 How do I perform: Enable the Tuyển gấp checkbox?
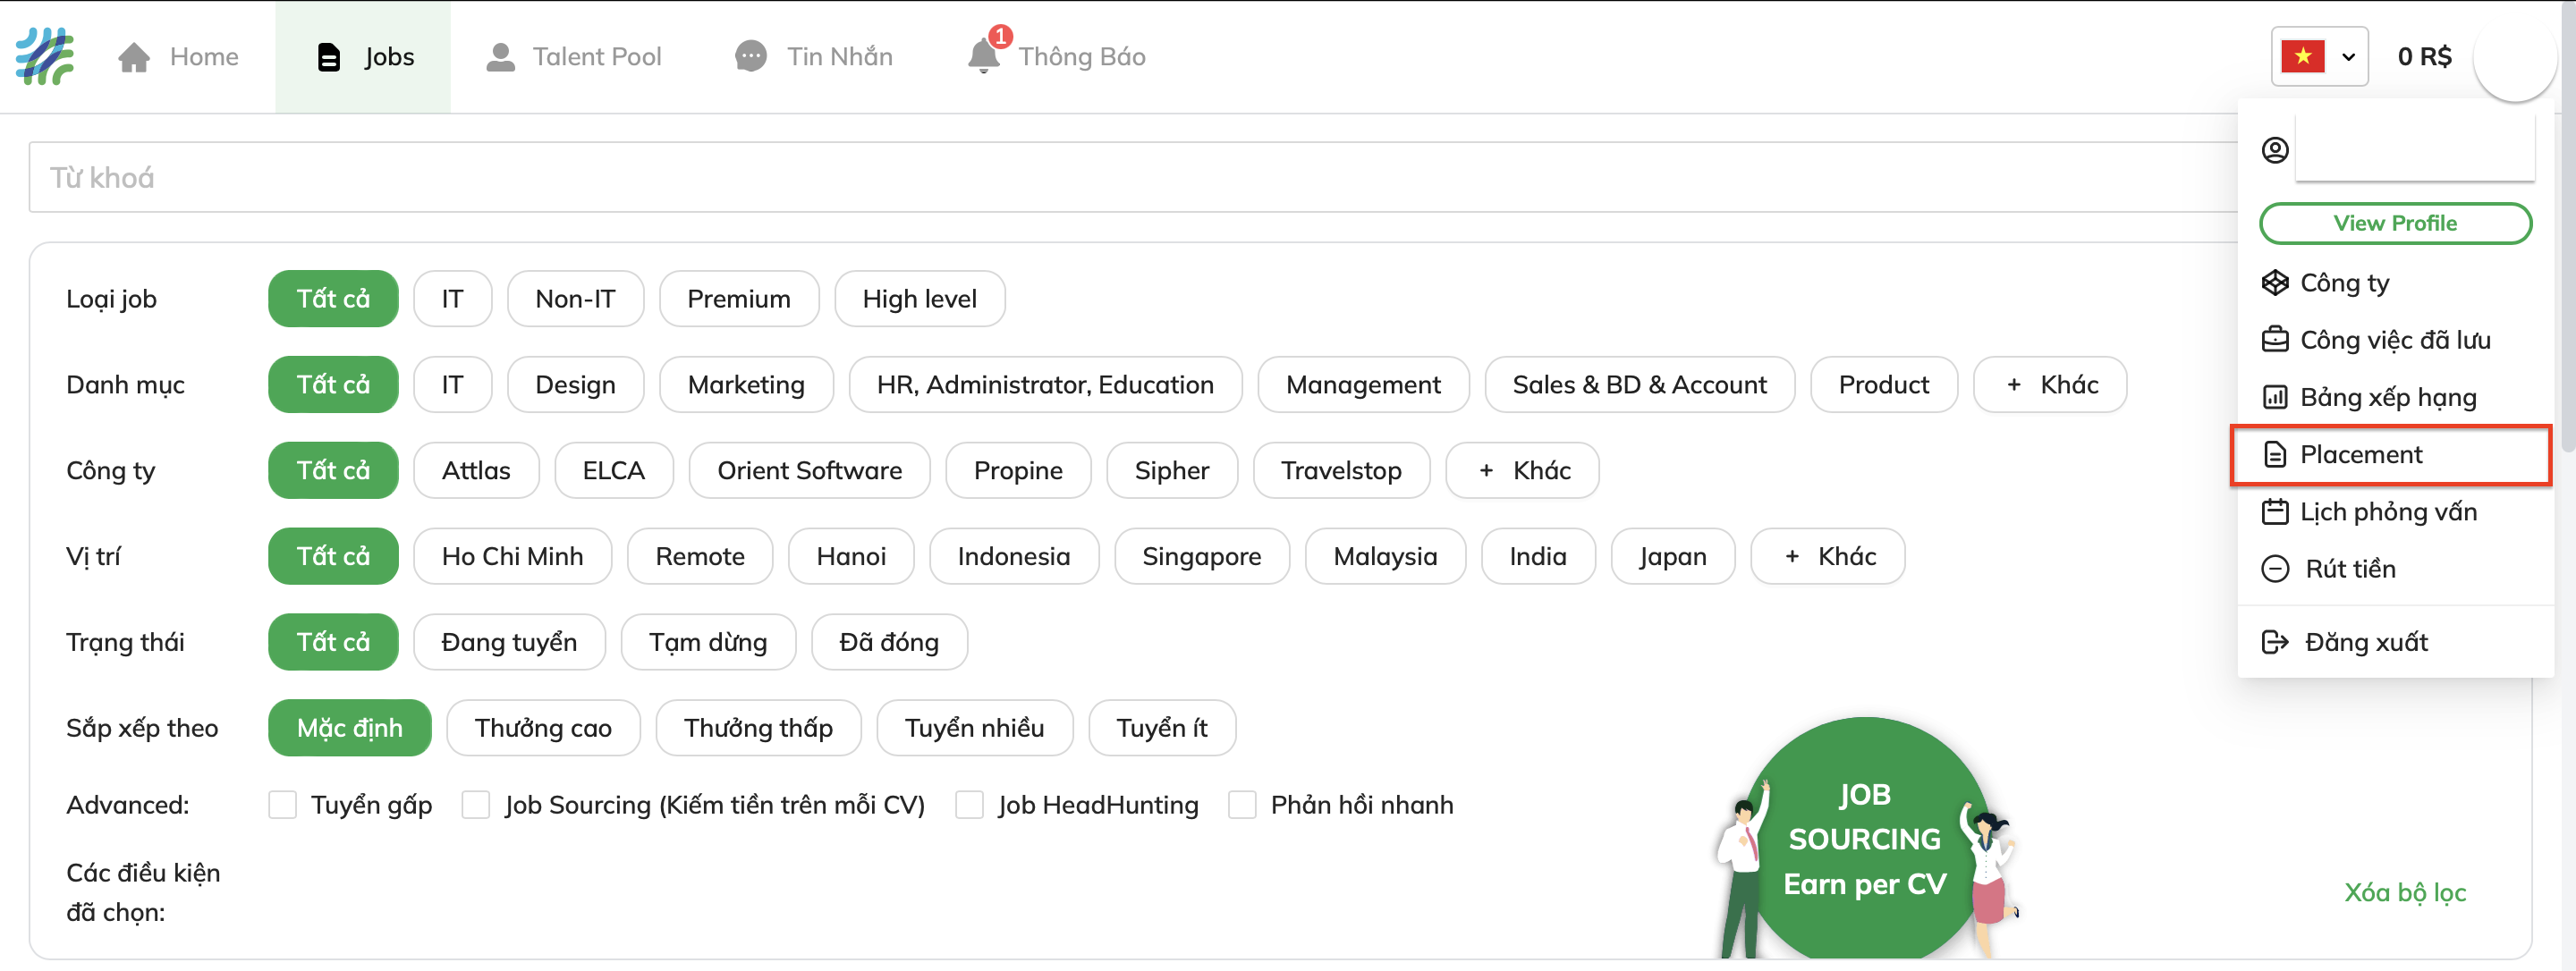click(x=282, y=804)
